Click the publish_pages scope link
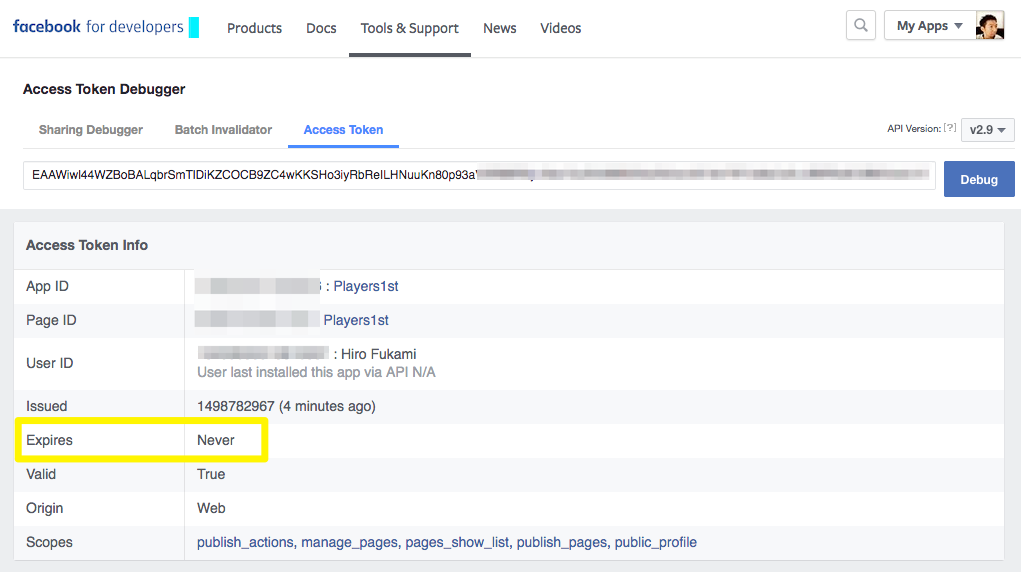Viewport: 1021px width, 572px height. pos(562,542)
